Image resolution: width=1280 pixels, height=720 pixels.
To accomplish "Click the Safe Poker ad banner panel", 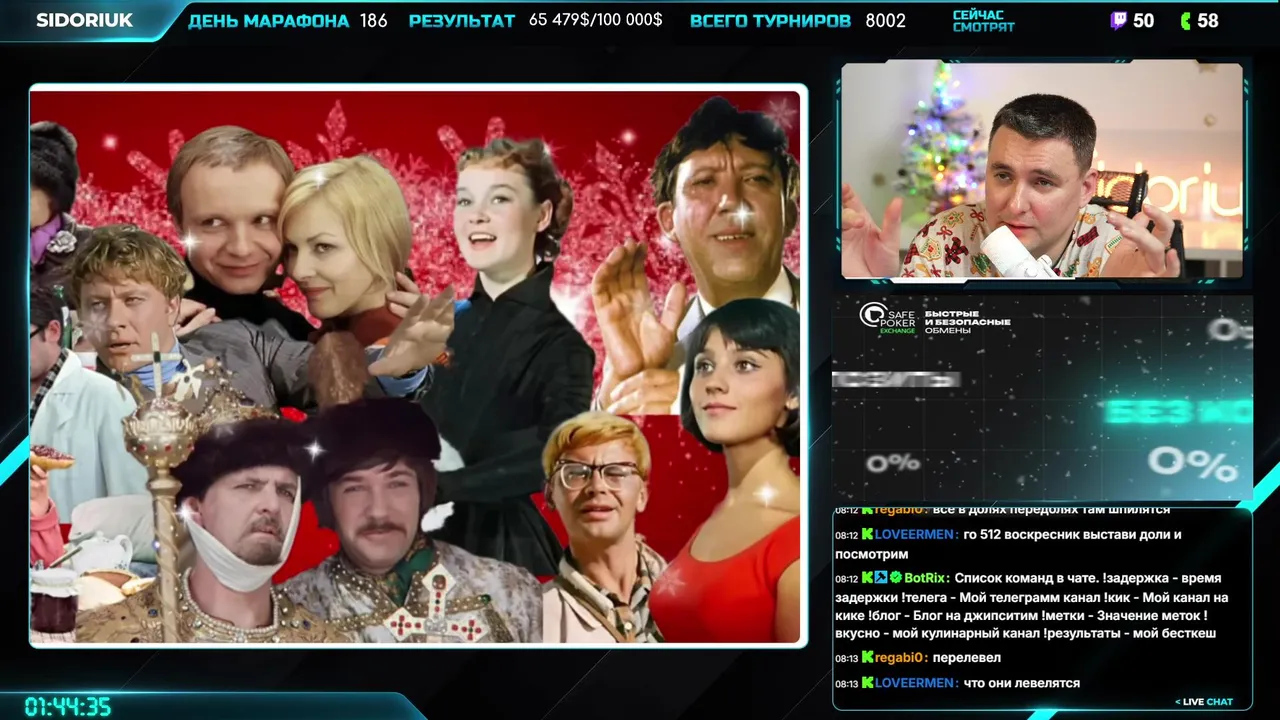I will click(x=1042, y=397).
